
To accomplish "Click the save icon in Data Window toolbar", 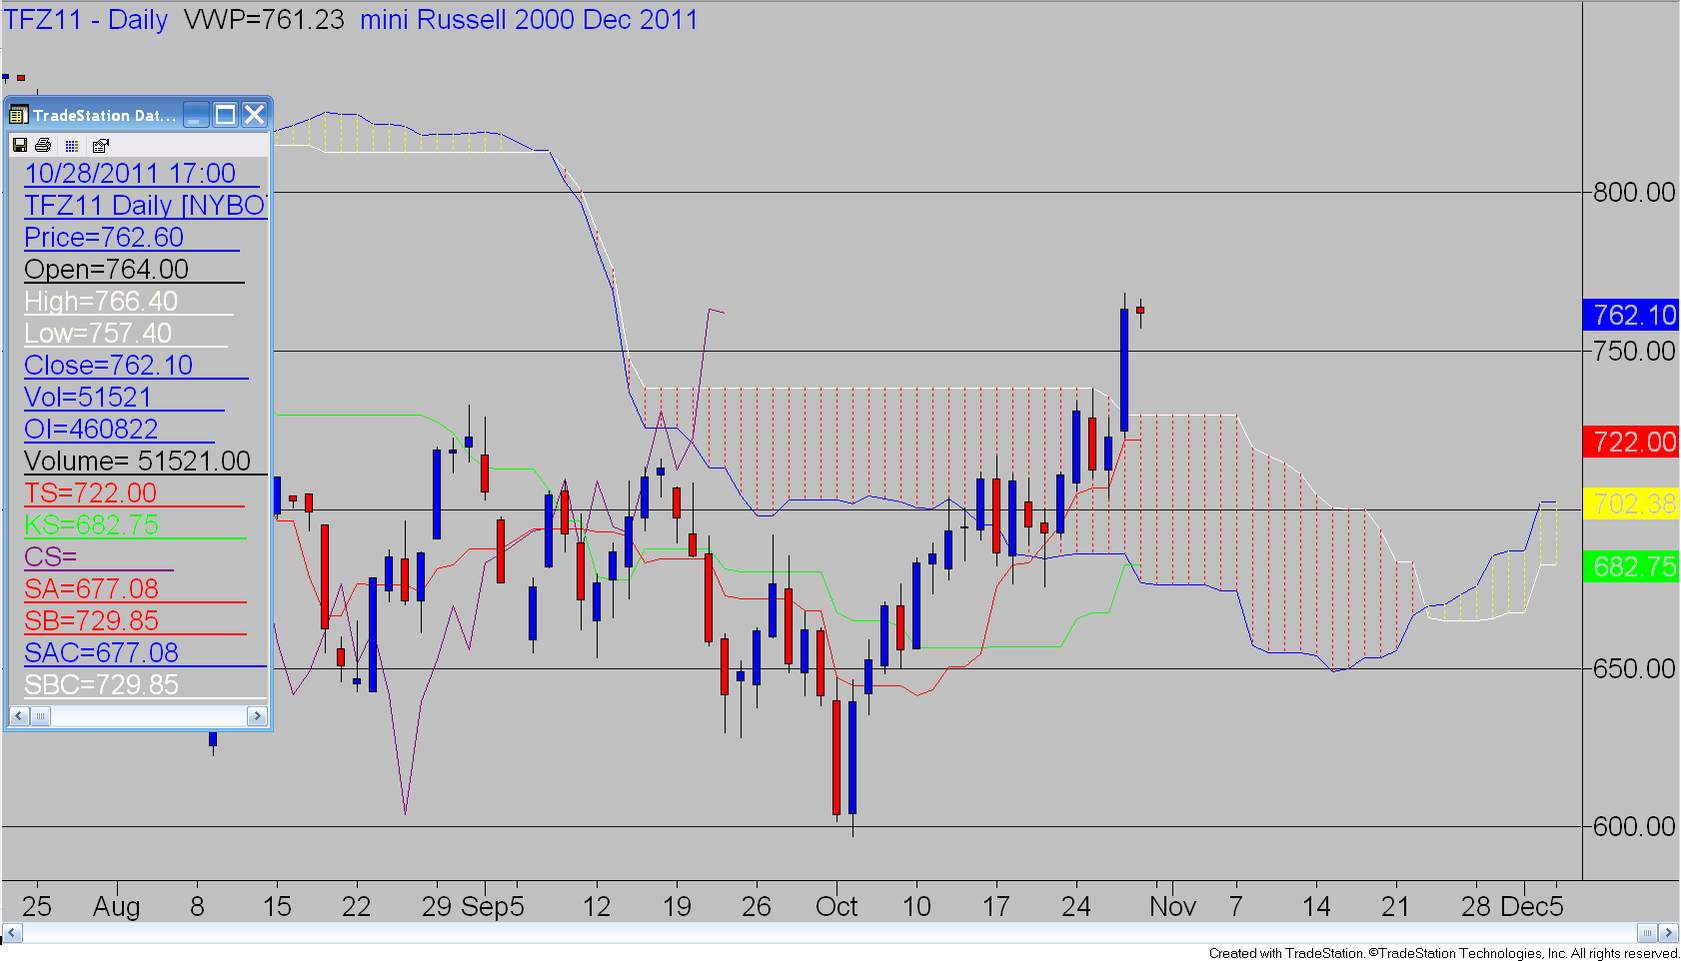I will (19, 145).
